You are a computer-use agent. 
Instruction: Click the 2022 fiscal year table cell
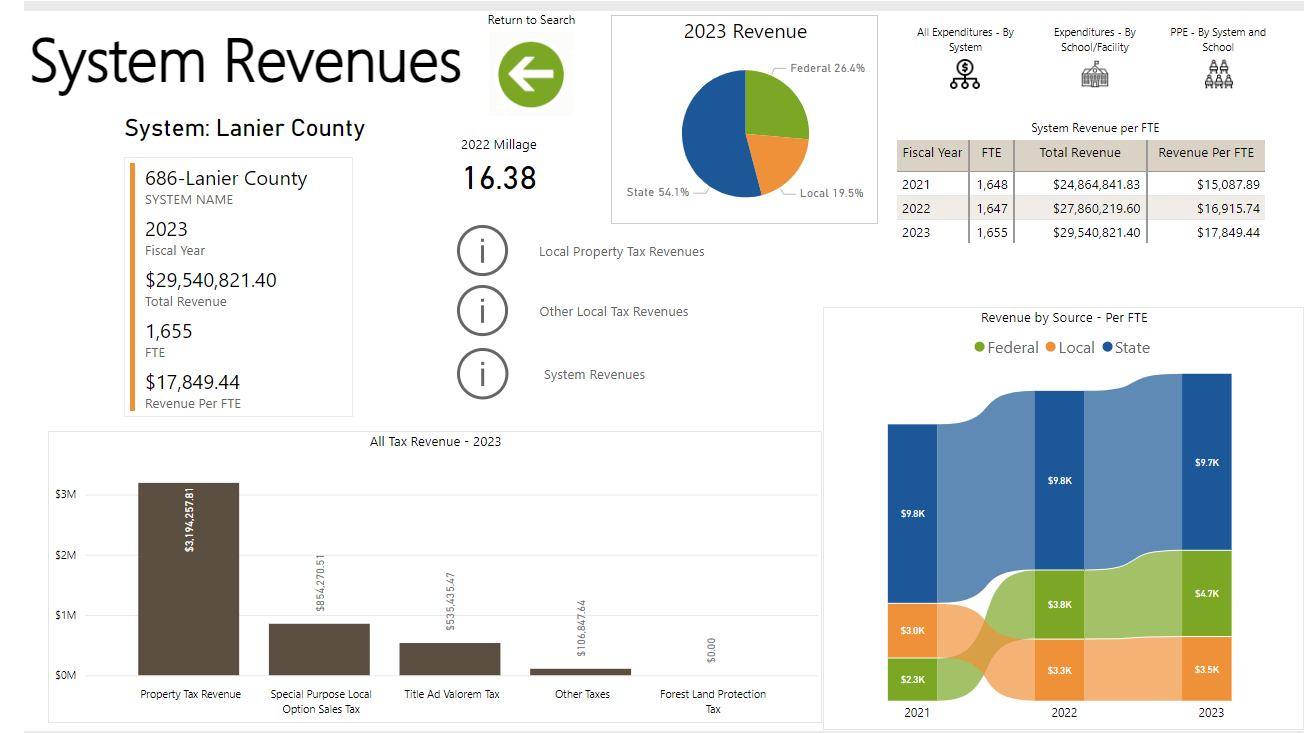point(932,208)
